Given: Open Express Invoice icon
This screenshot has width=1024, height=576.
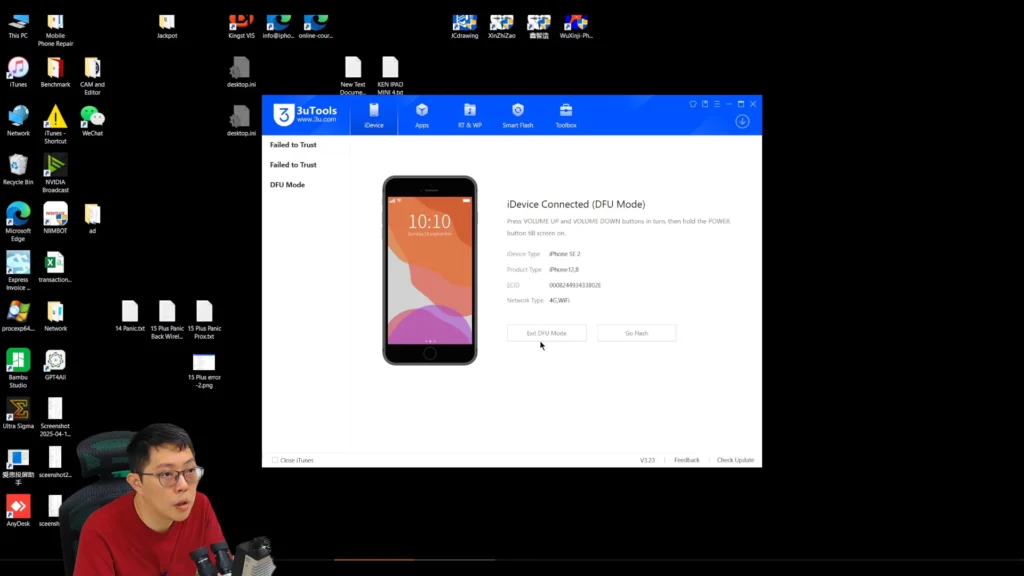Looking at the screenshot, I should [18, 271].
